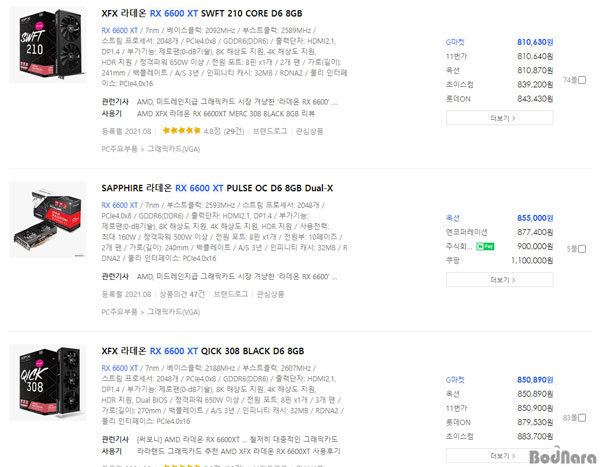The image size is (600, 467).
Task: Open XFX RX 6600 XT SWFT 210 title
Action: tap(202, 13)
